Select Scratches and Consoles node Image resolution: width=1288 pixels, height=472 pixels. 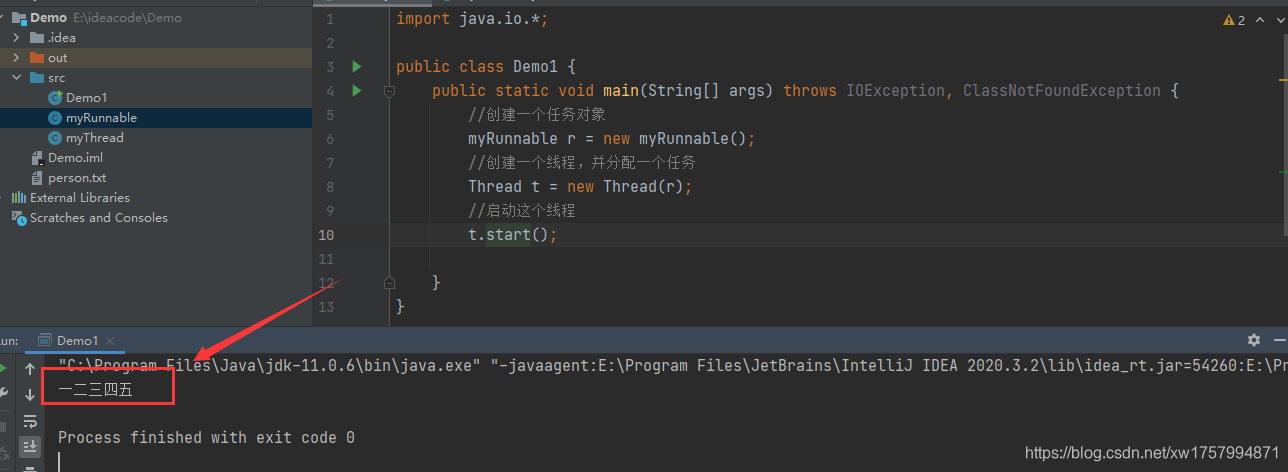pyautogui.click(x=99, y=218)
